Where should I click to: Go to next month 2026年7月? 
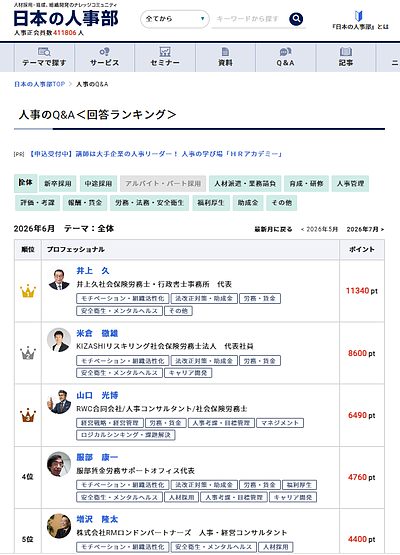(x=365, y=229)
